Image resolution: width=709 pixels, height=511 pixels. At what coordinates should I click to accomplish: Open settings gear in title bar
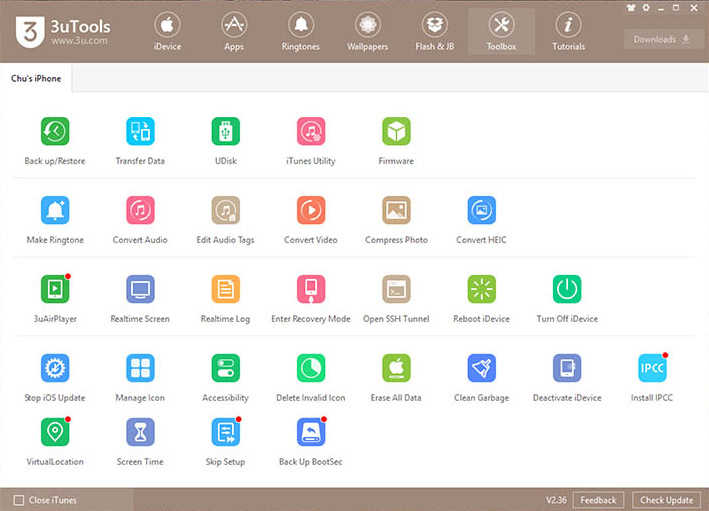tap(646, 8)
